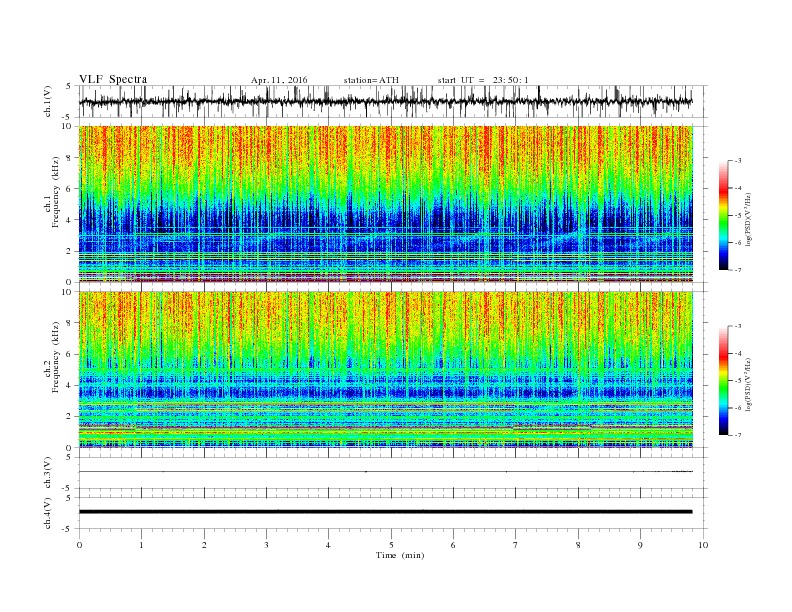Click time axis tick label "4"
The image size is (792, 612).
click(x=328, y=545)
